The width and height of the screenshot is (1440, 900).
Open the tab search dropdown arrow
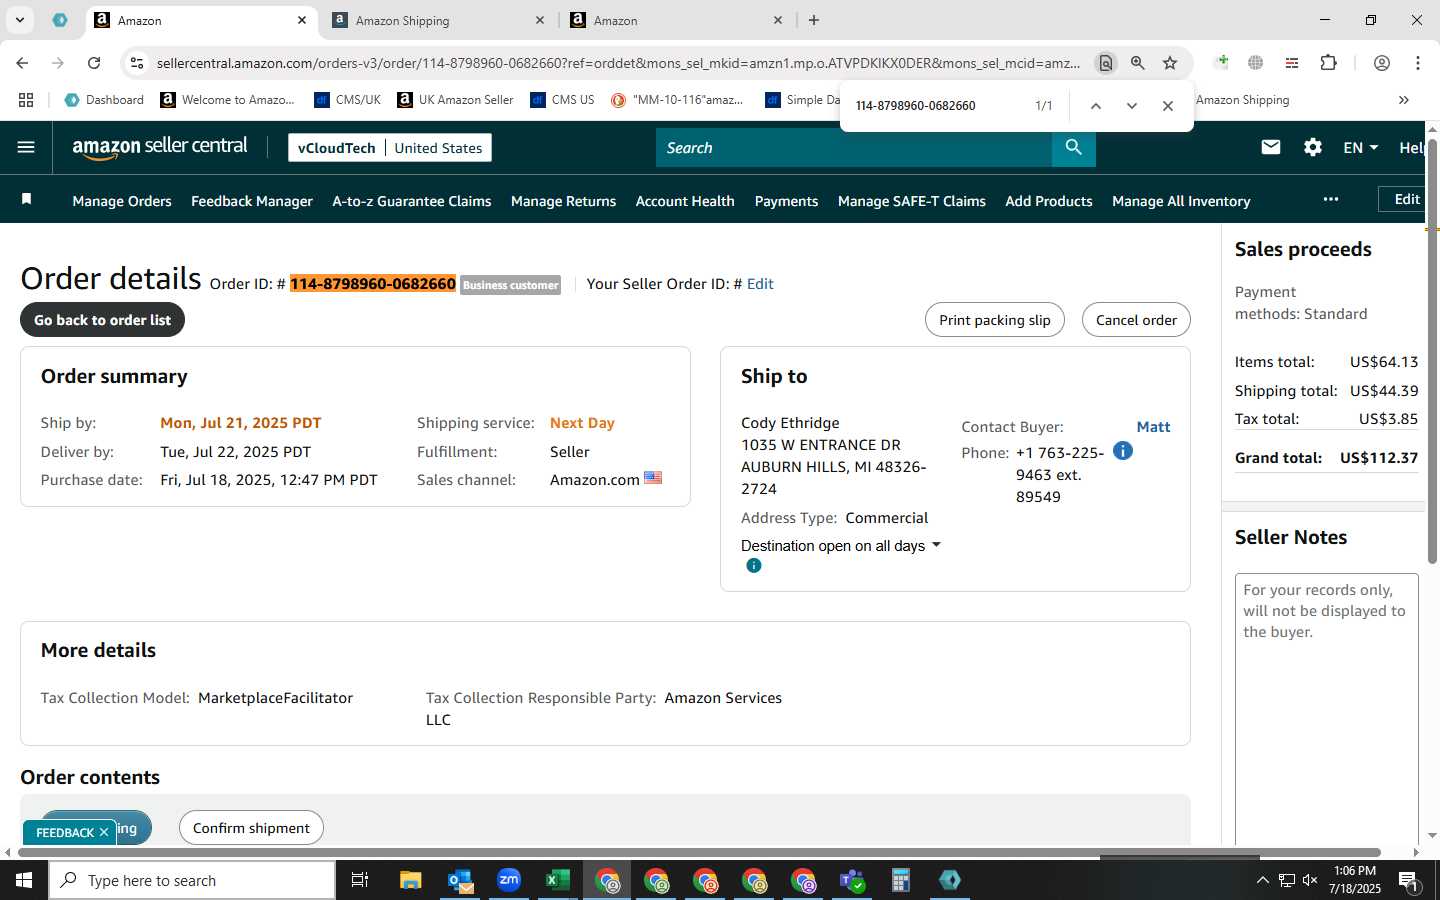click(x=19, y=20)
